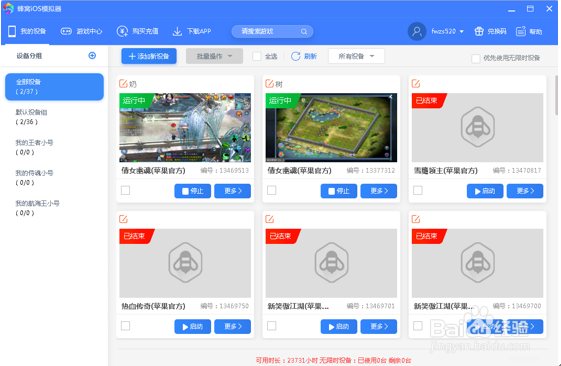Open 更多 menu for device 13469750
Screen dimensions: 561x366
click(233, 327)
